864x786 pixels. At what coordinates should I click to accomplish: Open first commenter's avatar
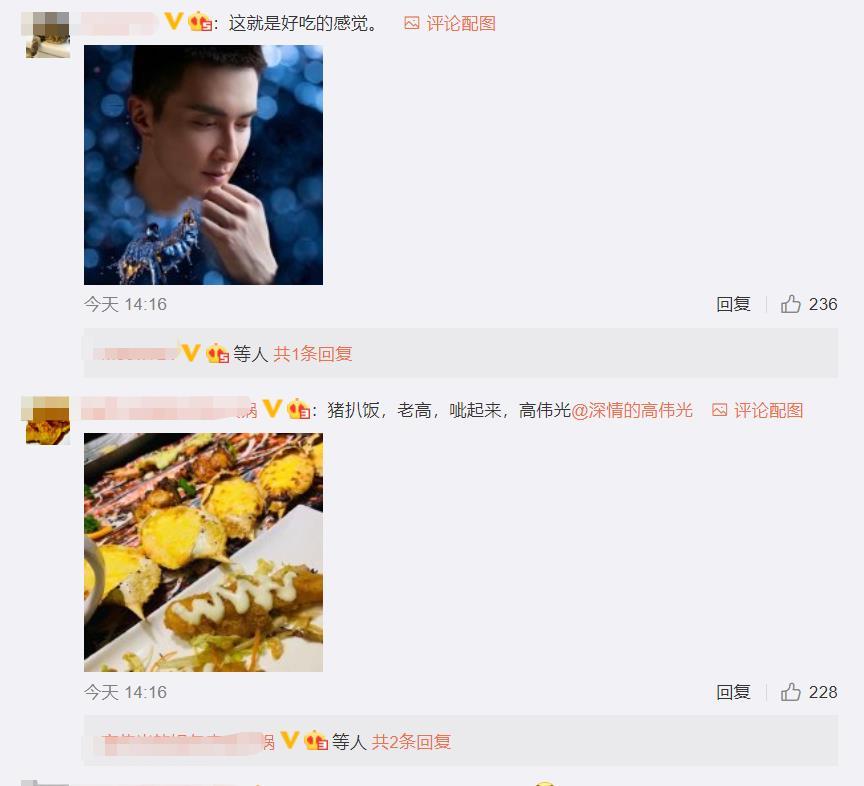[x=47, y=35]
